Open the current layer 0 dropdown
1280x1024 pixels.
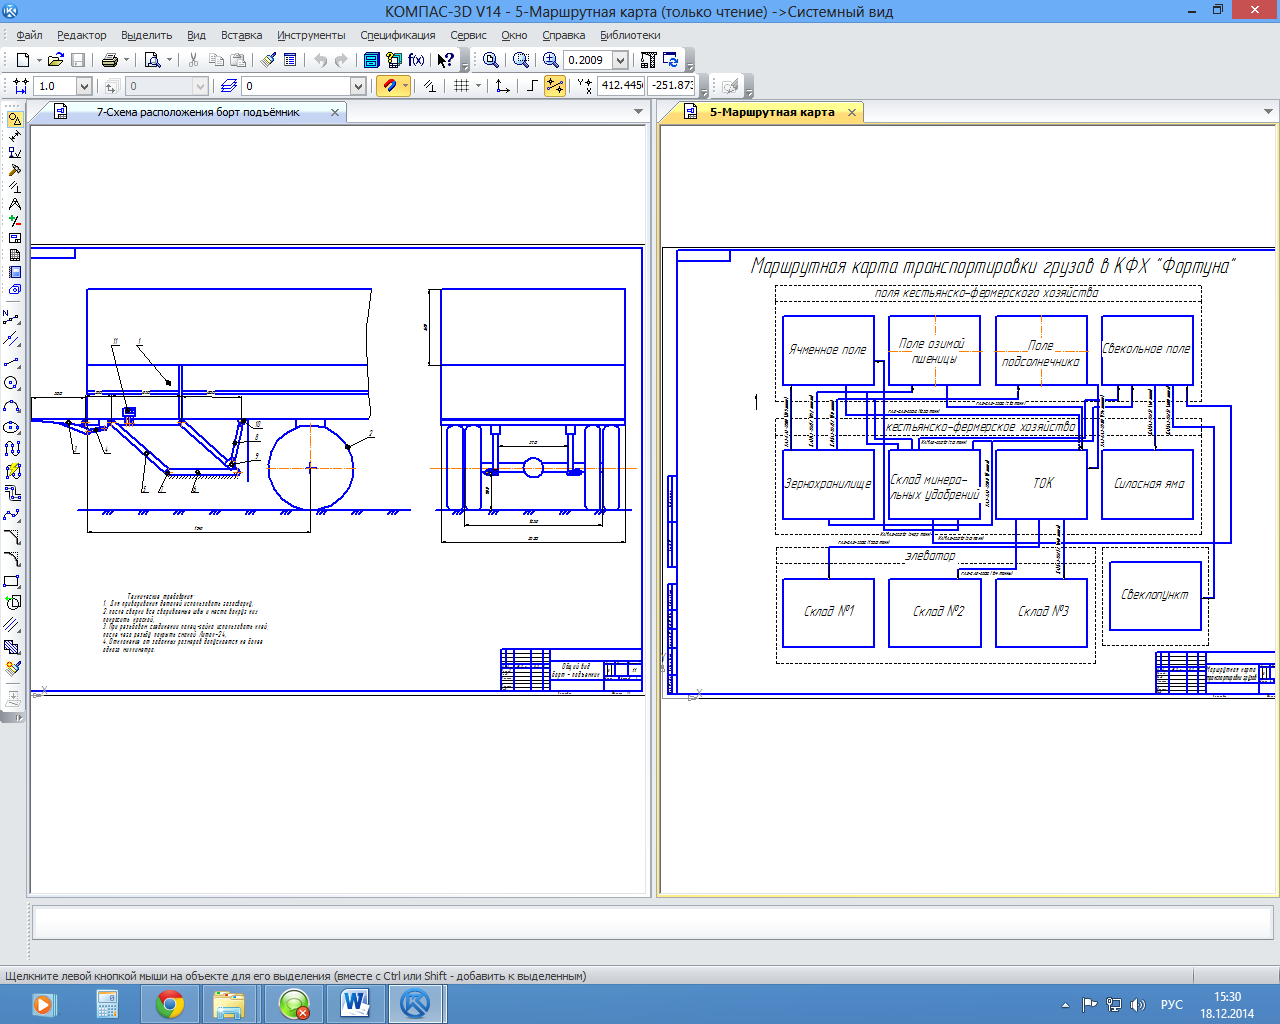(x=358, y=86)
